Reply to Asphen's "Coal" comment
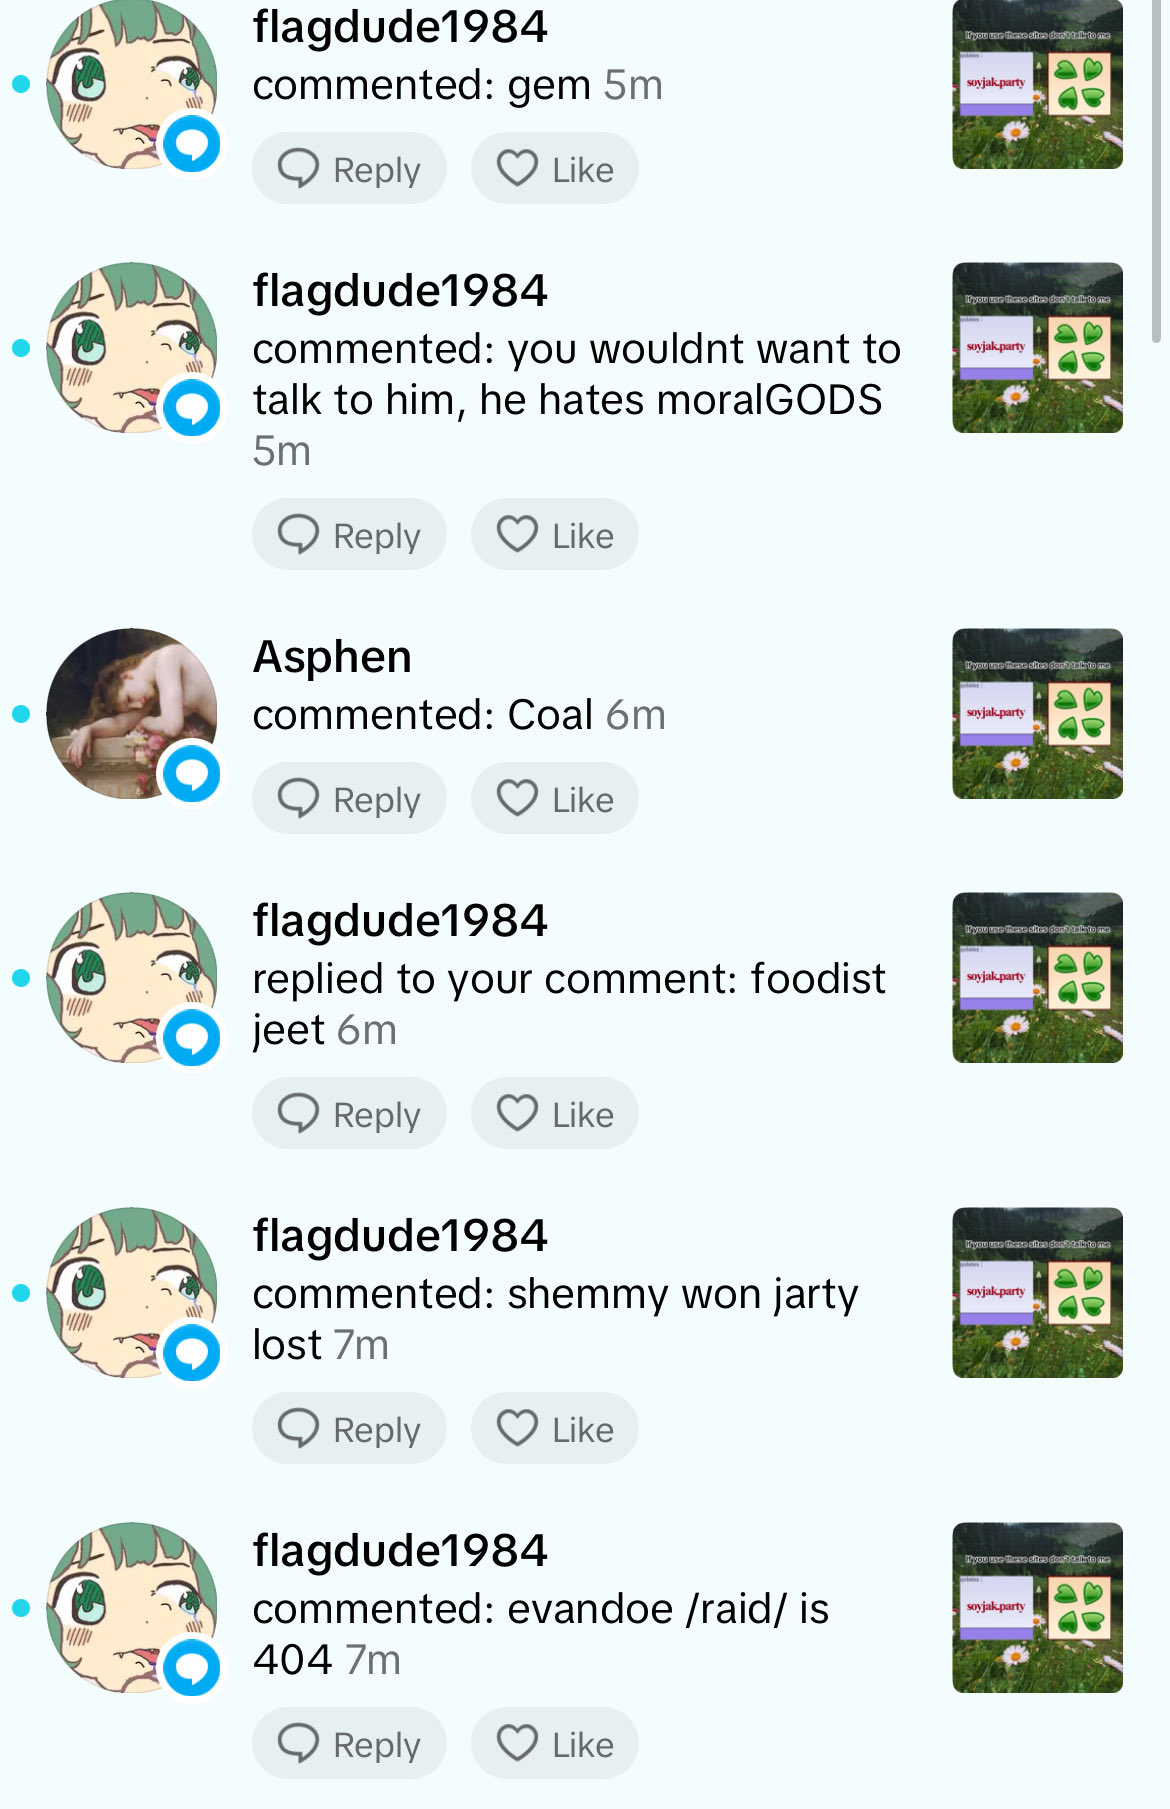Image resolution: width=1170 pixels, height=1809 pixels. point(349,799)
